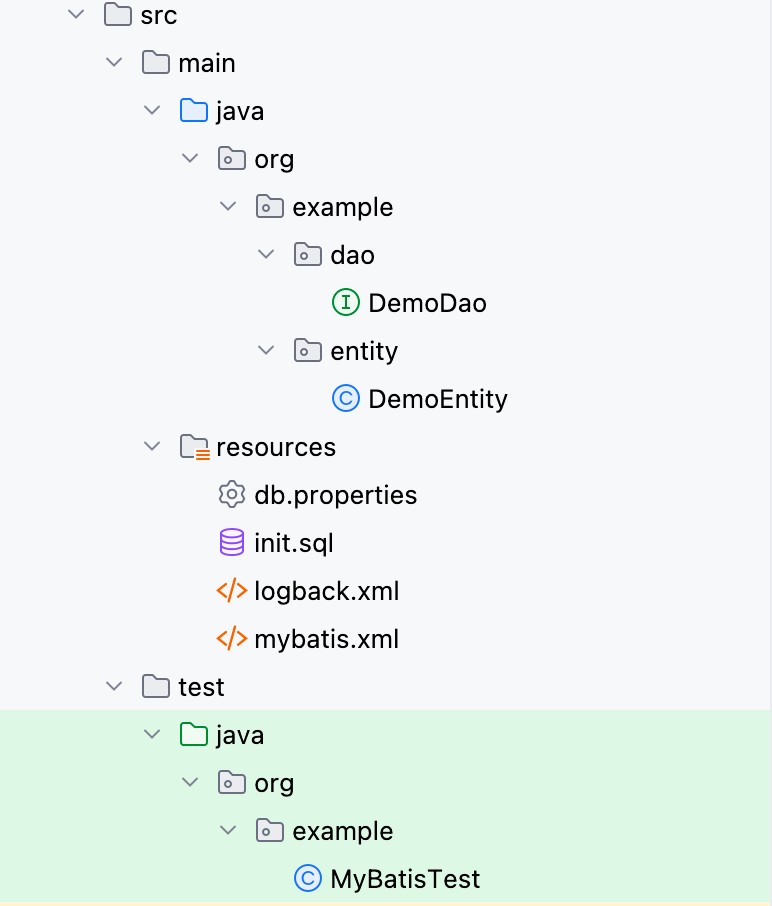This screenshot has height=906, width=772.
Task: Select the entity package label
Action: [364, 351]
